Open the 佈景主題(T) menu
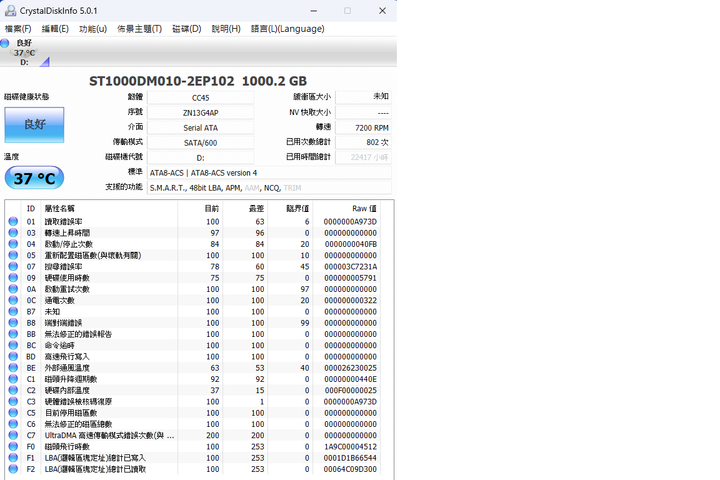This screenshot has width=720, height=480. pos(140,29)
